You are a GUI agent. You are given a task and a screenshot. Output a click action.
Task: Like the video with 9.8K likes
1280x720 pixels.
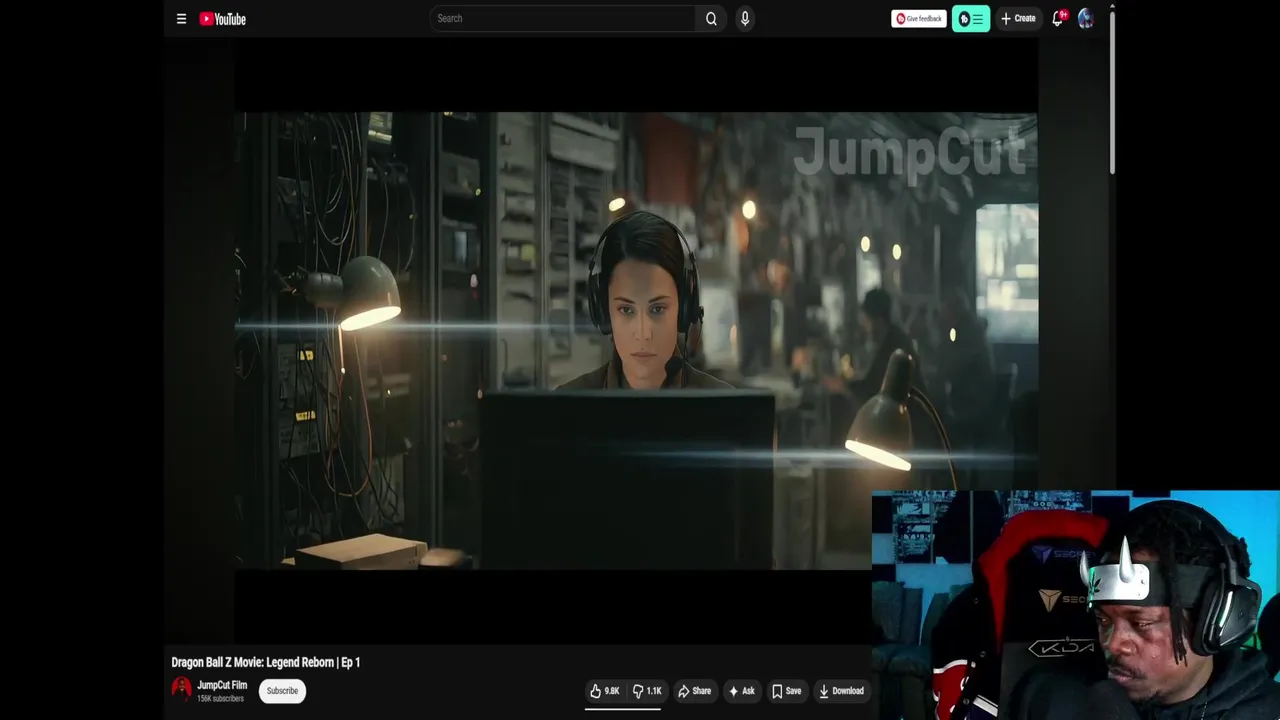tap(605, 691)
